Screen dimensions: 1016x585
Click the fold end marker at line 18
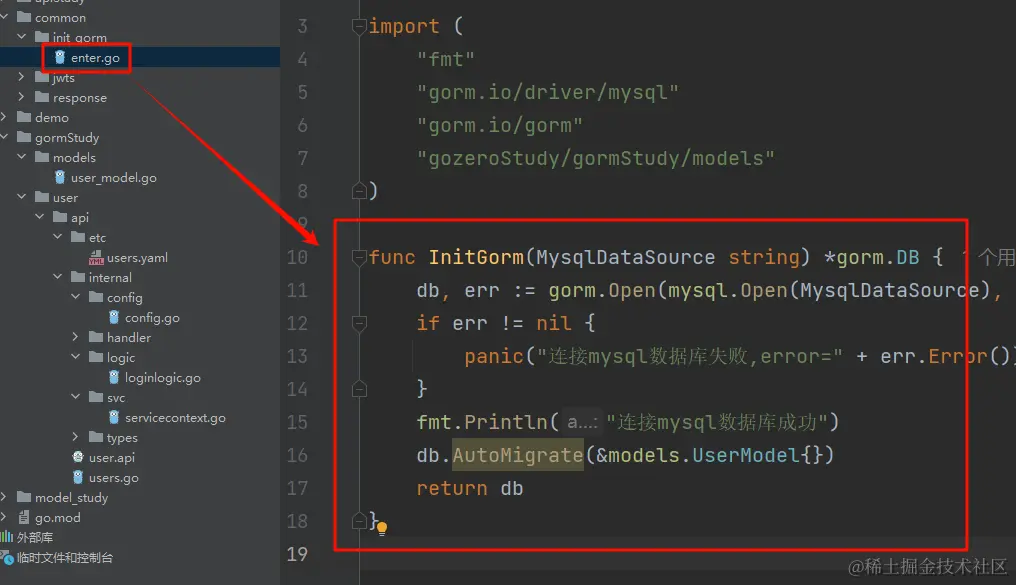(x=359, y=520)
